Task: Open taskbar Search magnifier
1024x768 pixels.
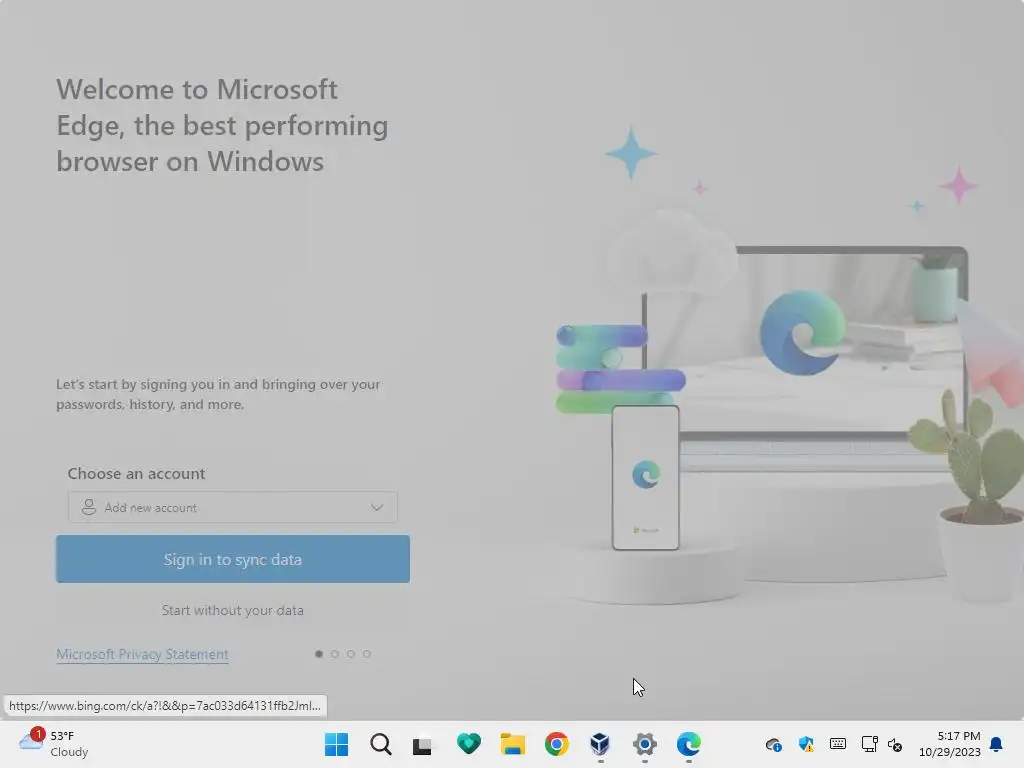Action: point(380,744)
